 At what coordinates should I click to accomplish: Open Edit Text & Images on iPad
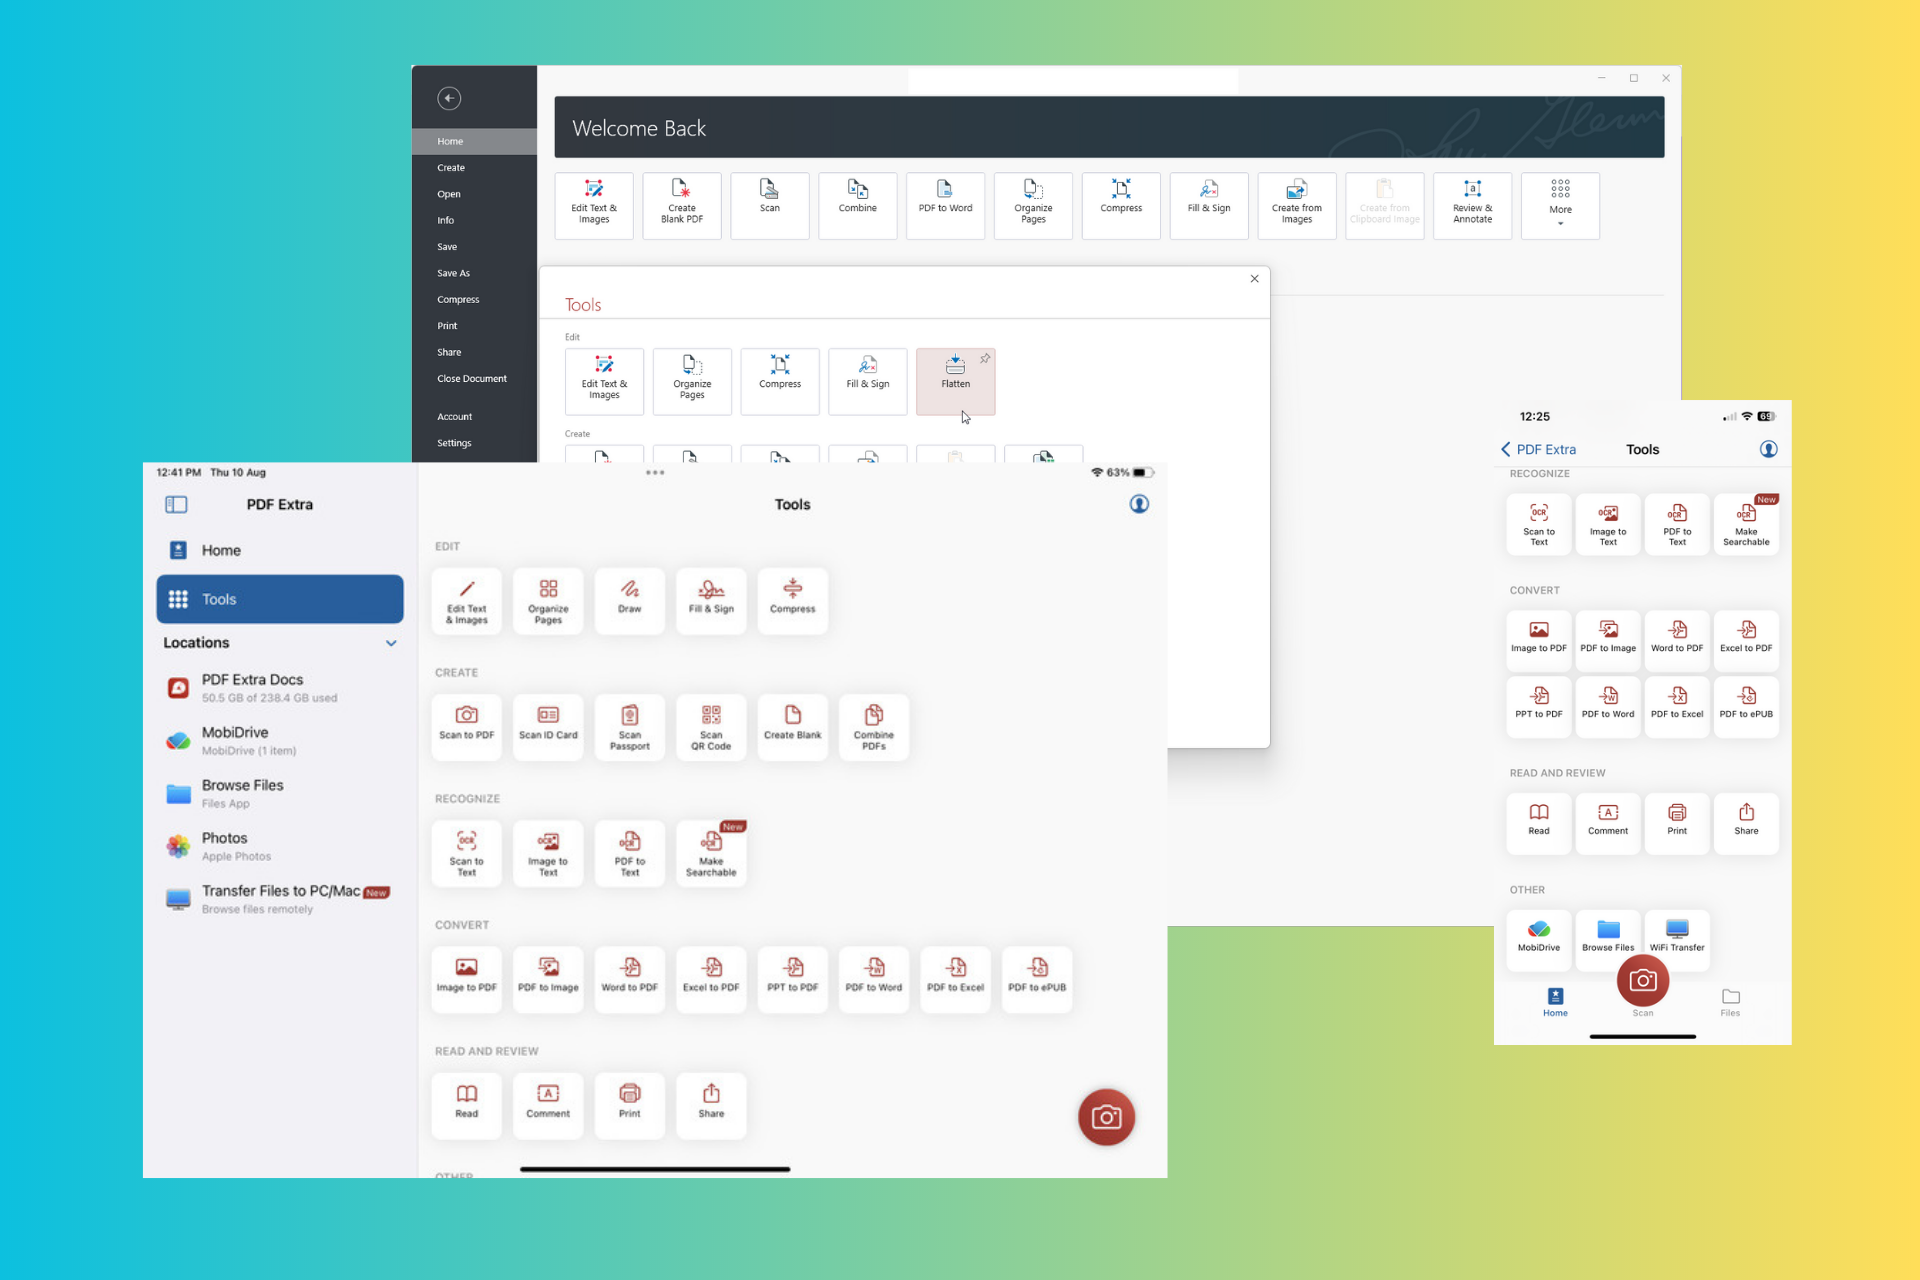pyautogui.click(x=467, y=600)
